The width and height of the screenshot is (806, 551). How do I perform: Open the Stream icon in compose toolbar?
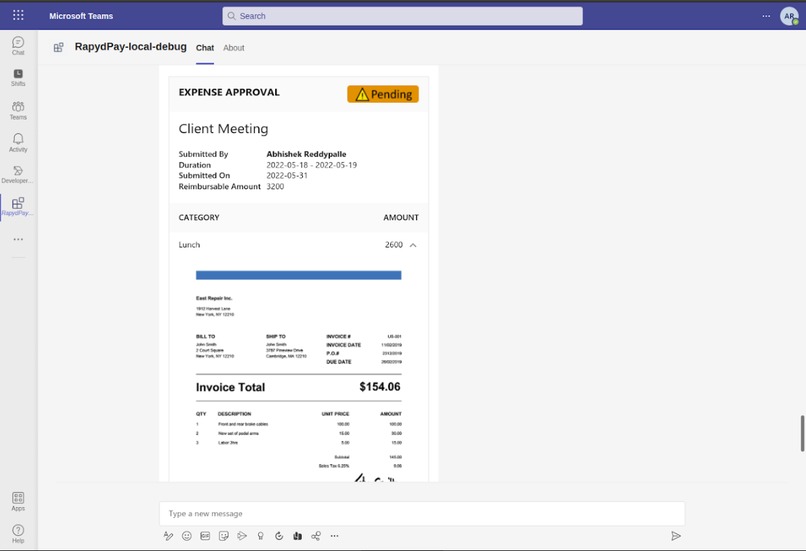point(242,536)
